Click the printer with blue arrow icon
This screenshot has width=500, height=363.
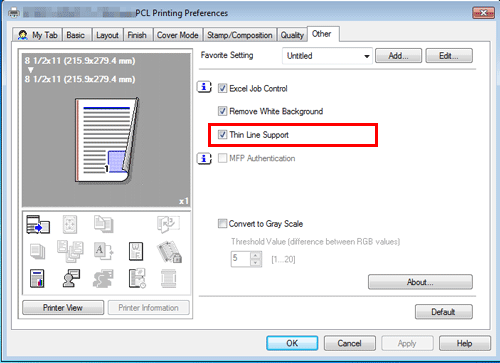tap(38, 224)
